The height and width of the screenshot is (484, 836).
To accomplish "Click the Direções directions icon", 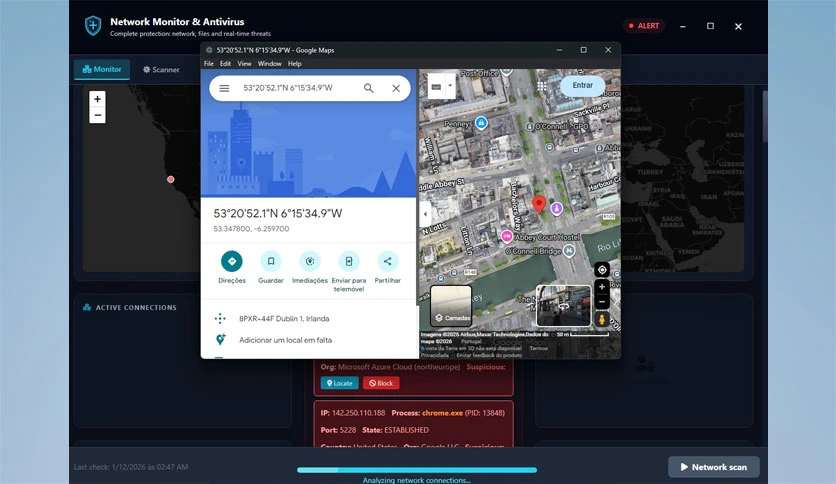I will [232, 261].
